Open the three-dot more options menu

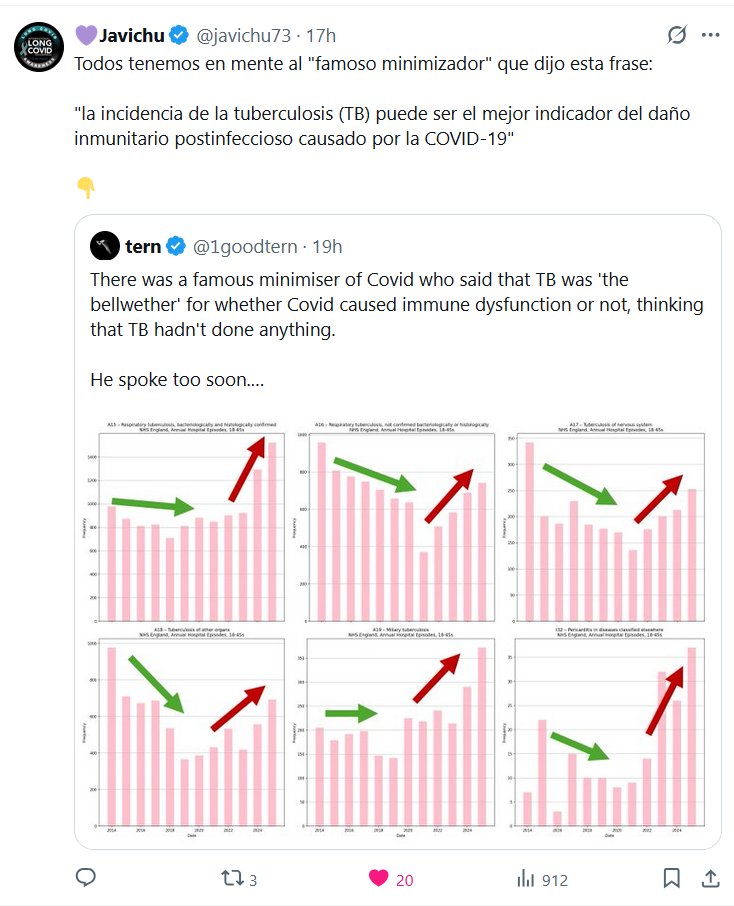pos(710,35)
